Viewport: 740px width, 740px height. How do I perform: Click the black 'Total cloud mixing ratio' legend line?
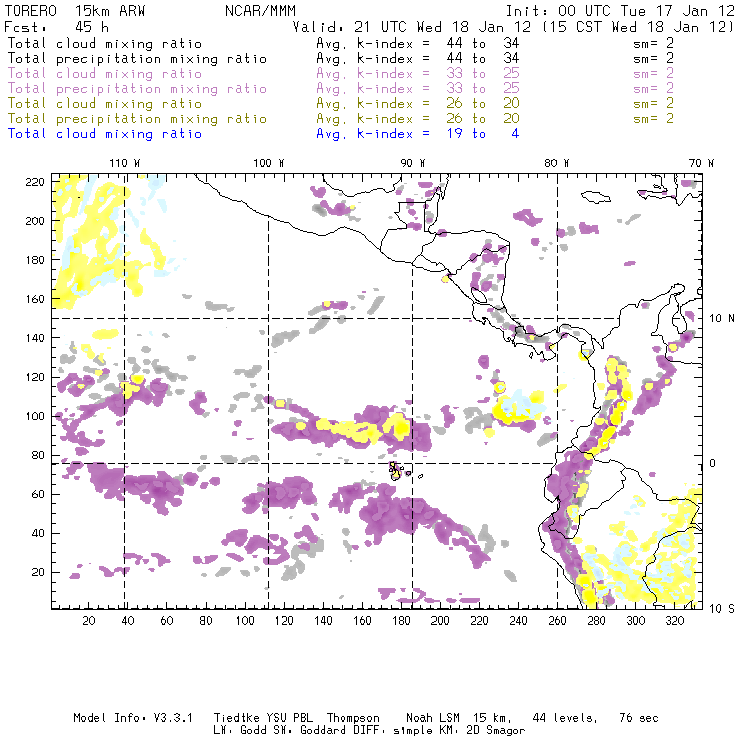[x=105, y=43]
